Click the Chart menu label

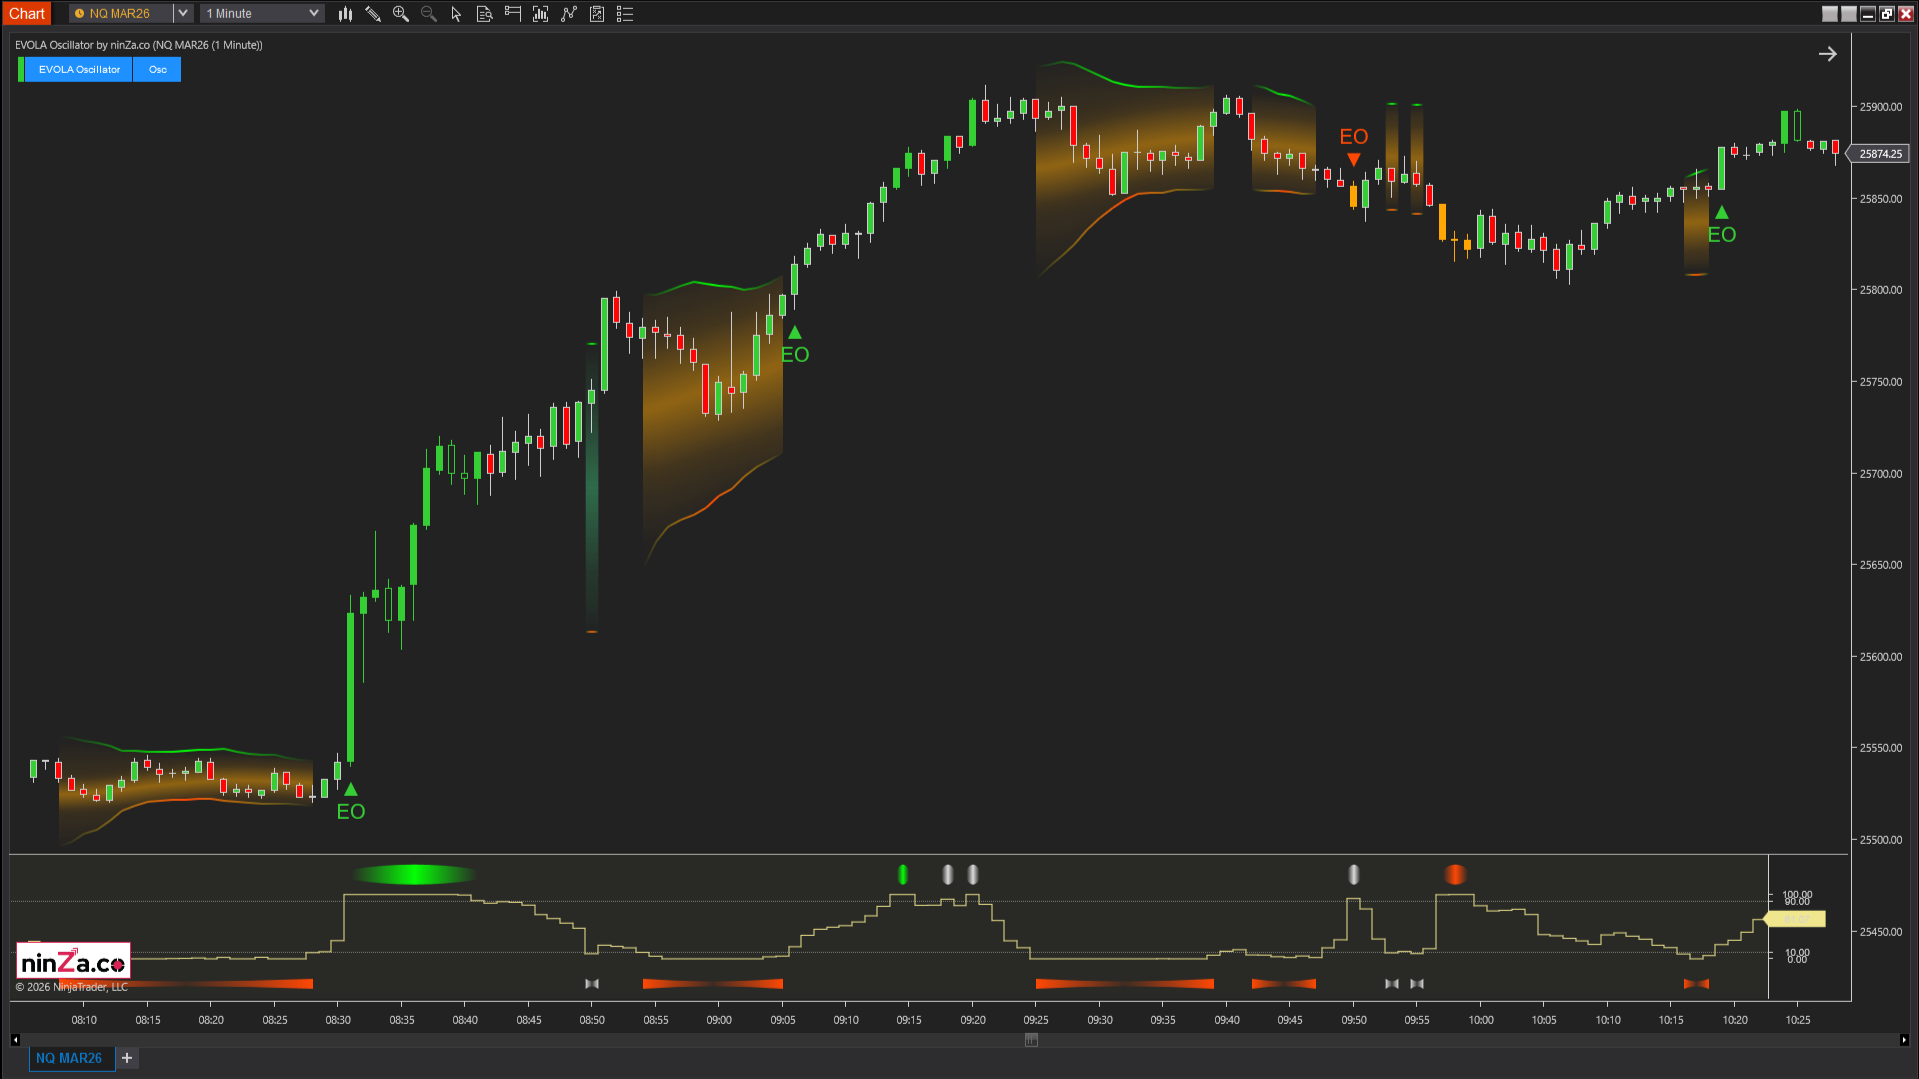point(27,13)
